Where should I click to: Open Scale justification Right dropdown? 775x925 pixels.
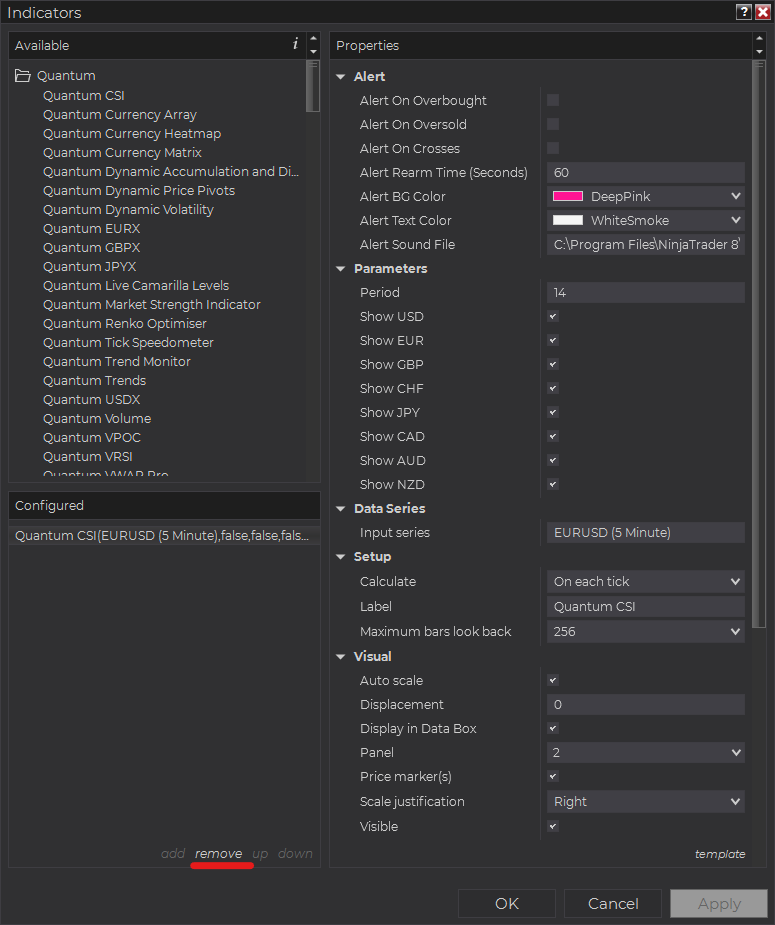point(645,802)
